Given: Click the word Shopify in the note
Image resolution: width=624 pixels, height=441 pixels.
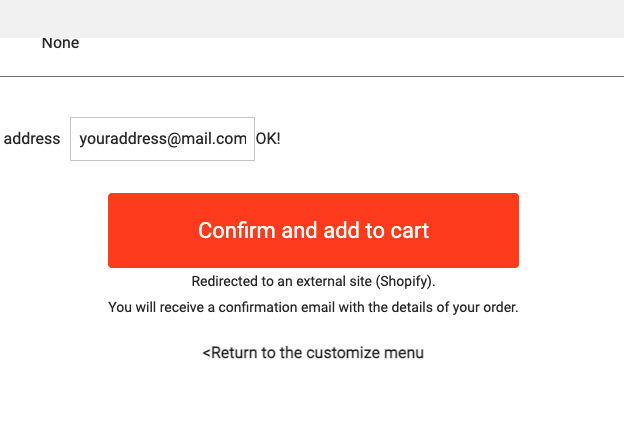Looking at the screenshot, I should pos(404,282).
